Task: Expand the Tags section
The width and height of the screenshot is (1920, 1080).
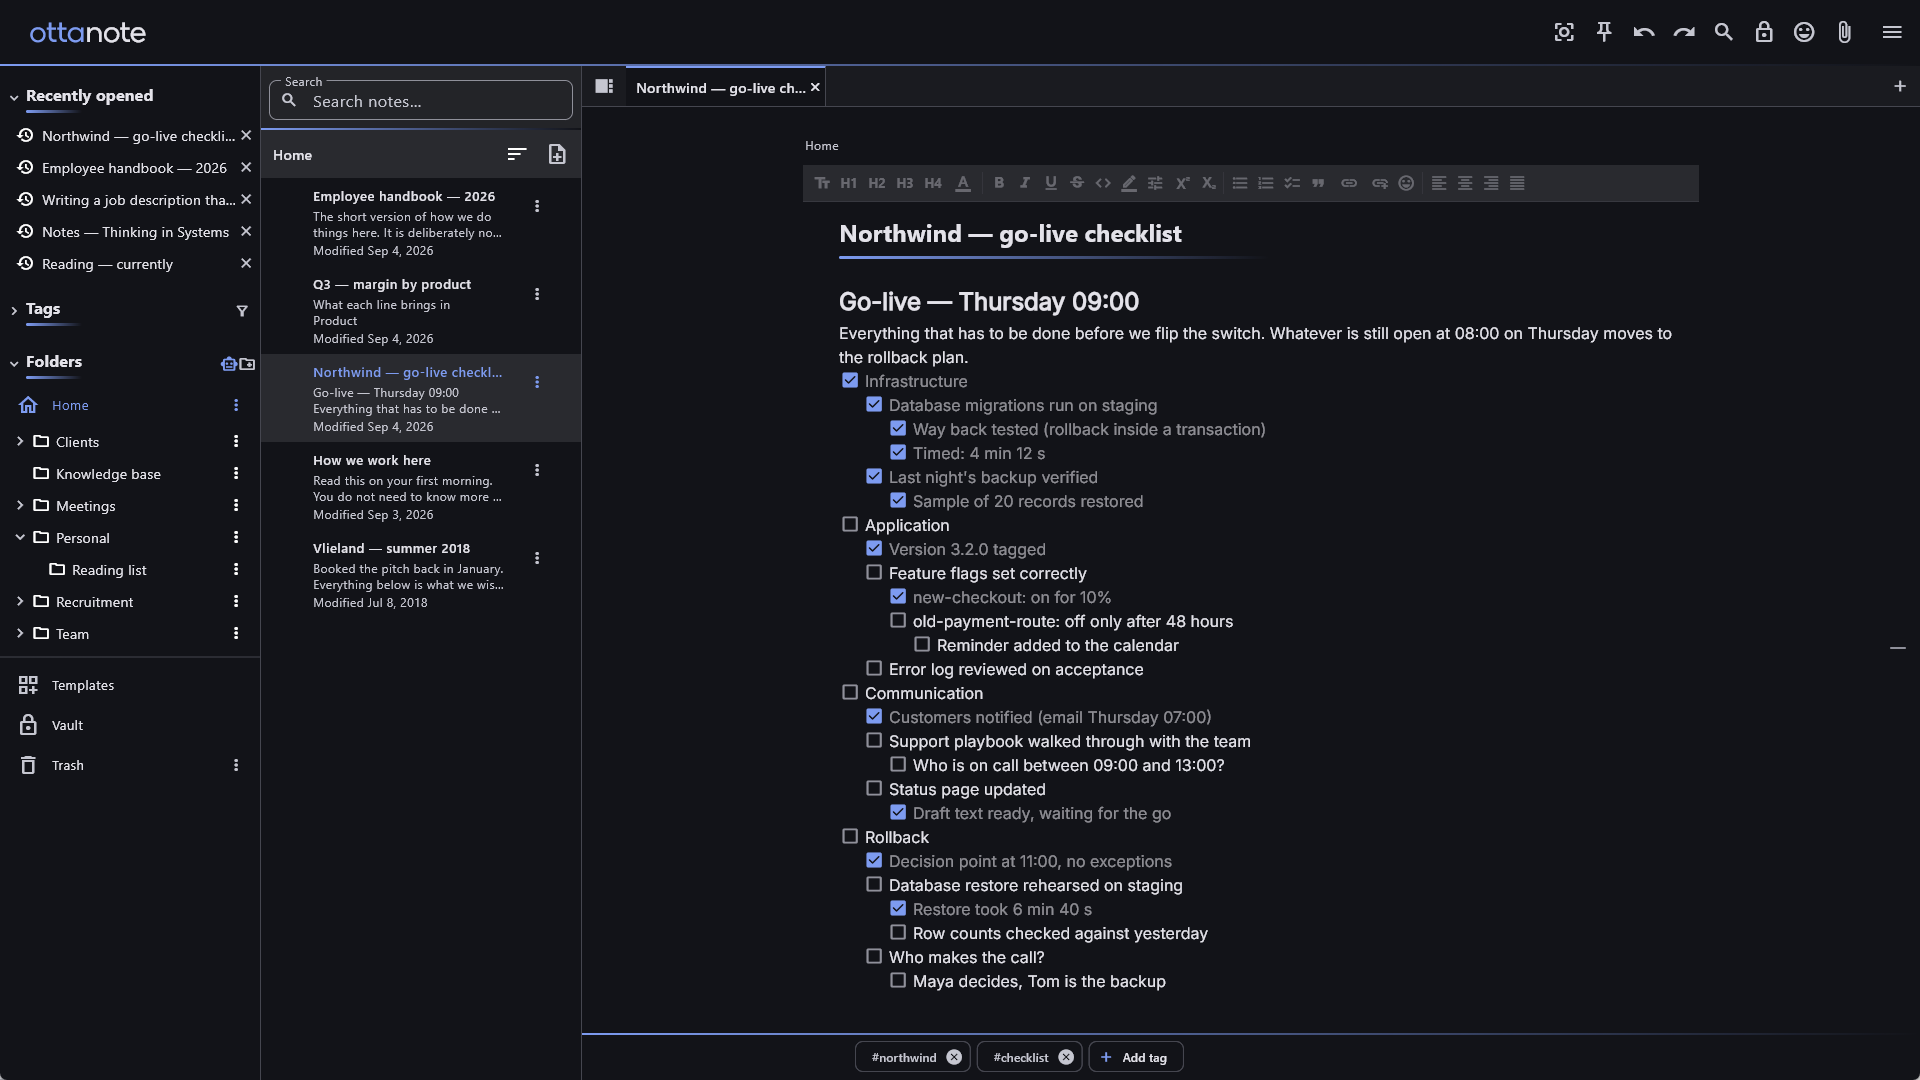Action: tap(14, 311)
